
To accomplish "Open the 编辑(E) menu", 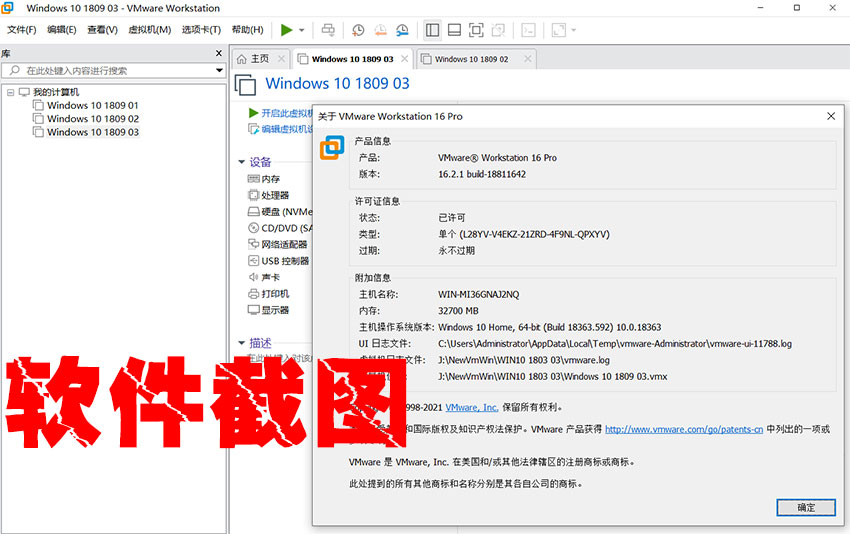I will point(62,30).
